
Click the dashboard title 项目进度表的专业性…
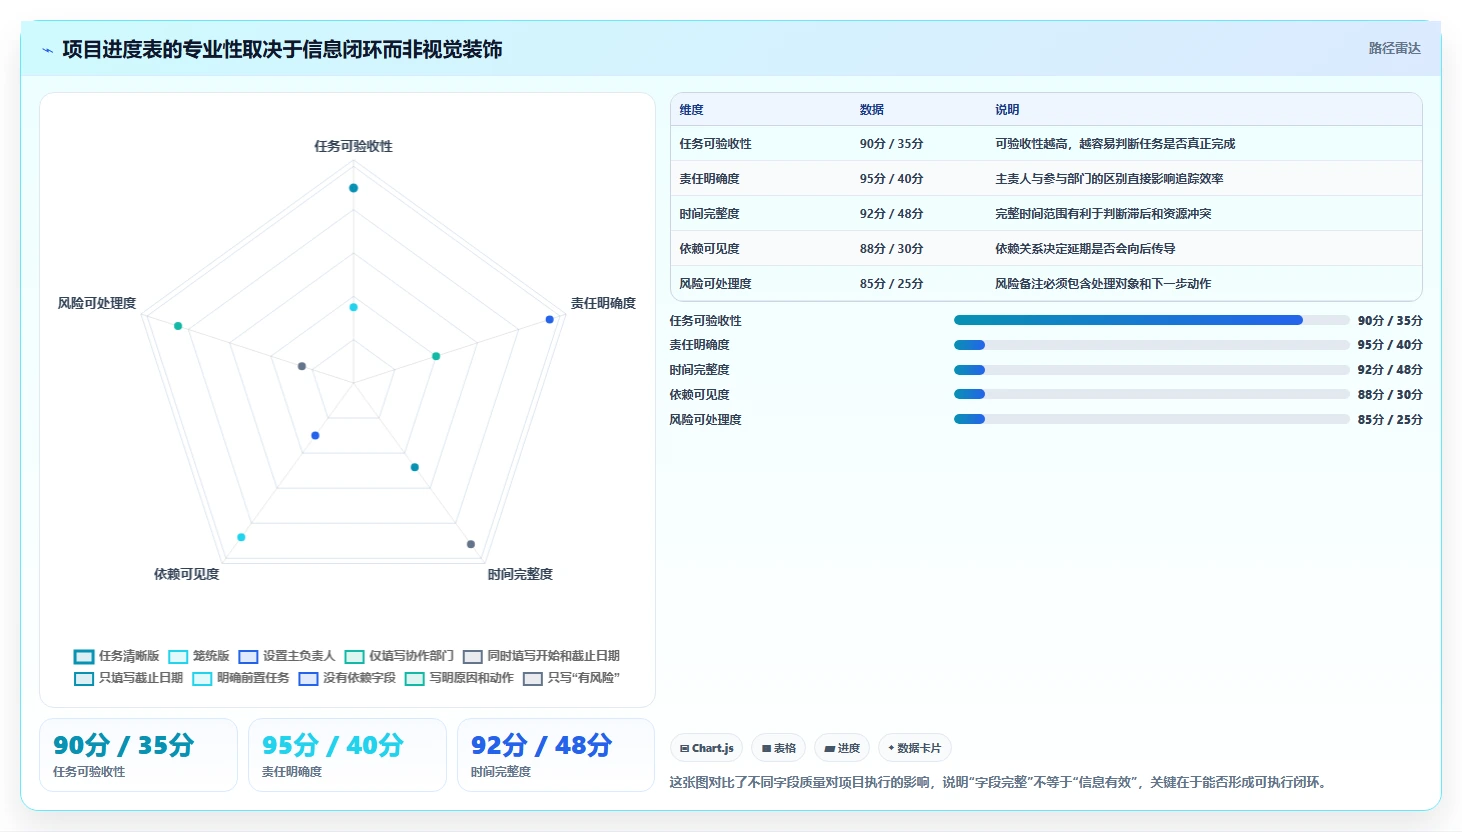click(x=282, y=49)
